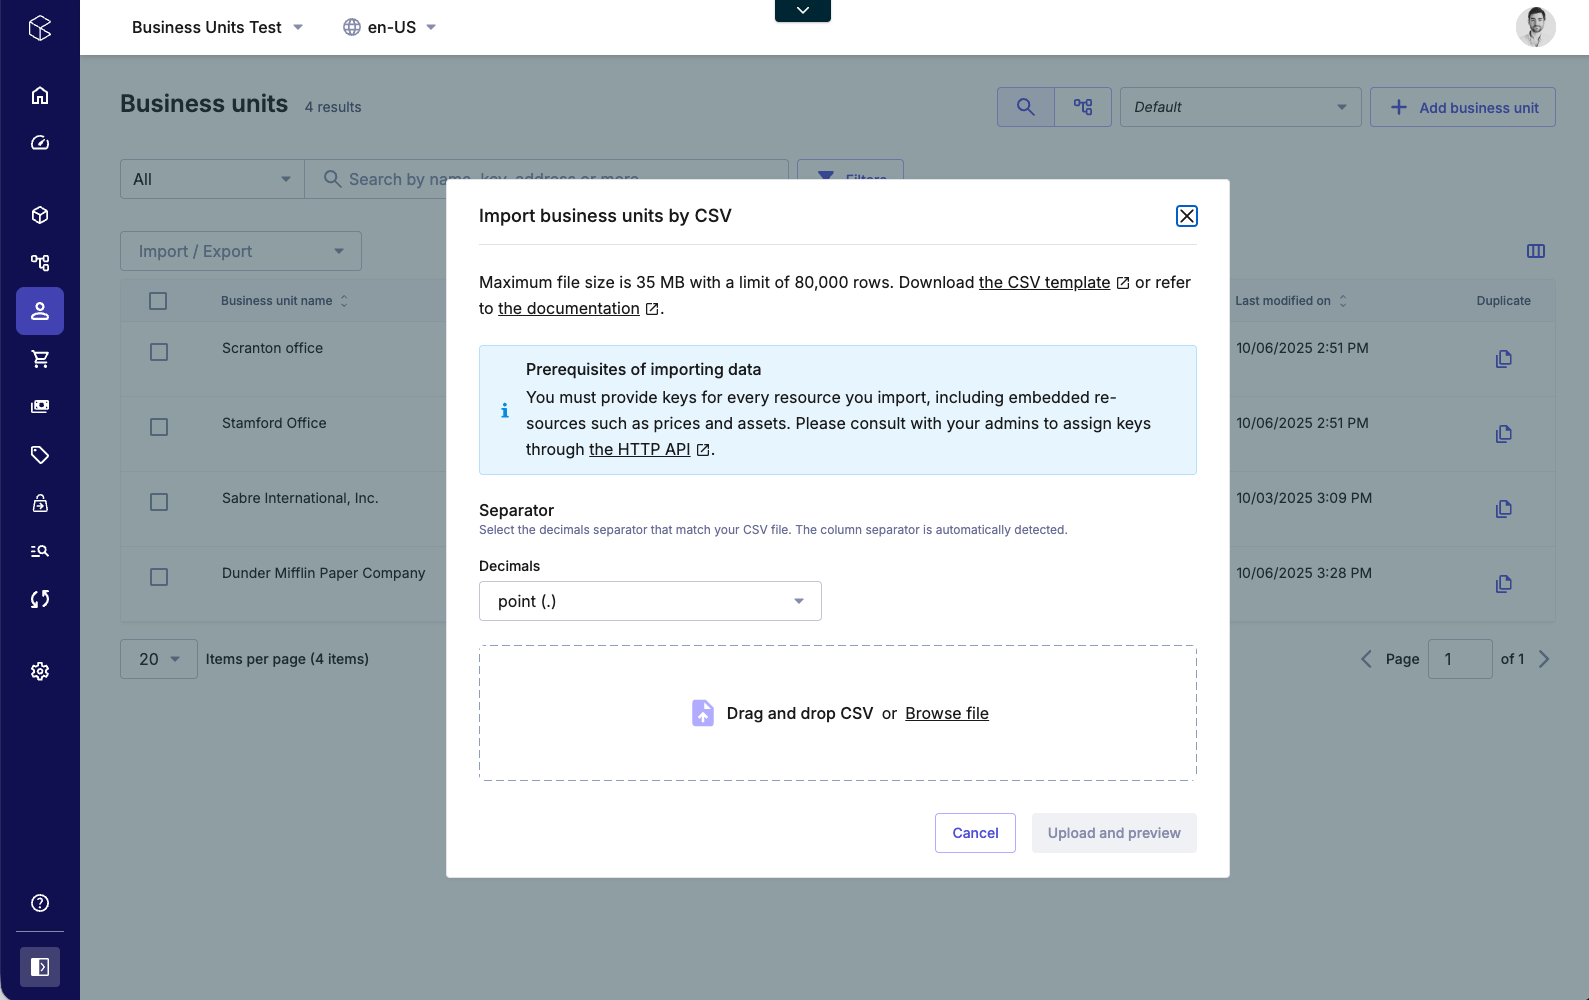1589x1000 pixels.
Task: Select the Scranton office checkbox
Action: pyautogui.click(x=159, y=352)
